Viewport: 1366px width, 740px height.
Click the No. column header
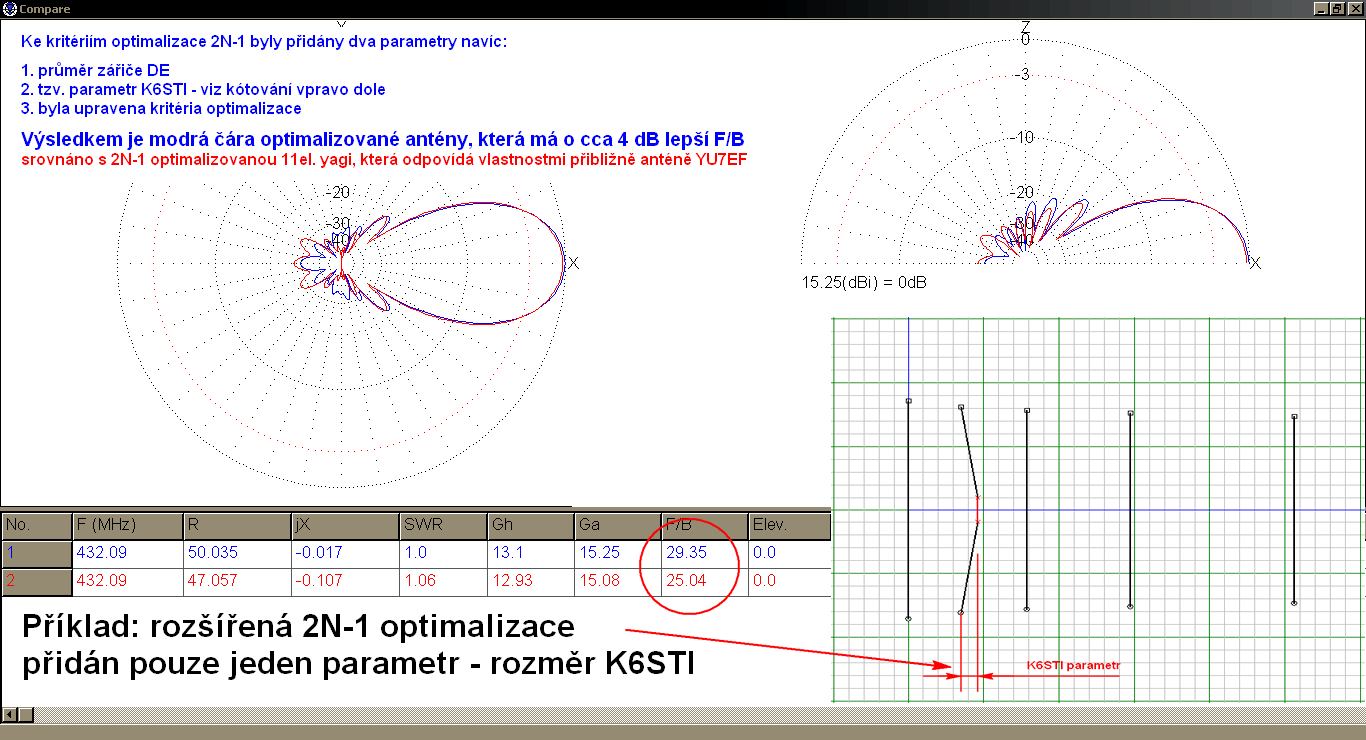(36, 525)
